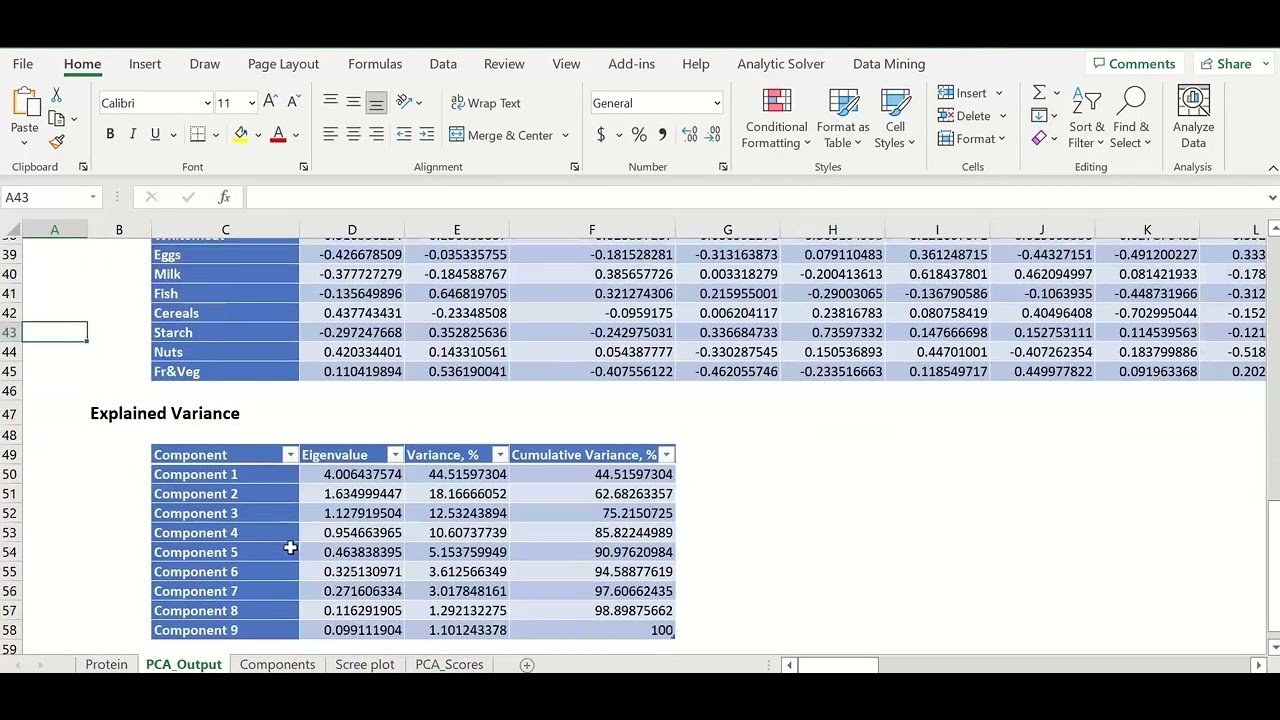Decrease font size with the smaller A
Screen dimensions: 1280x720
[x=293, y=102]
